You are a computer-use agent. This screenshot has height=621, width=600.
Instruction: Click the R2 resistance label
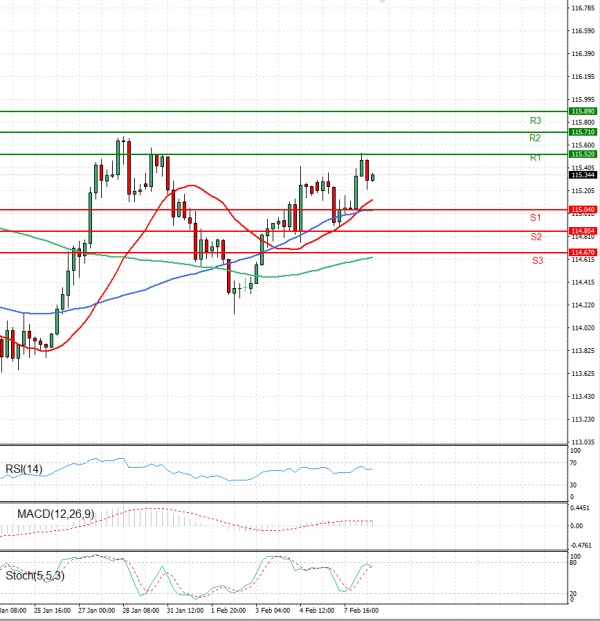point(535,138)
